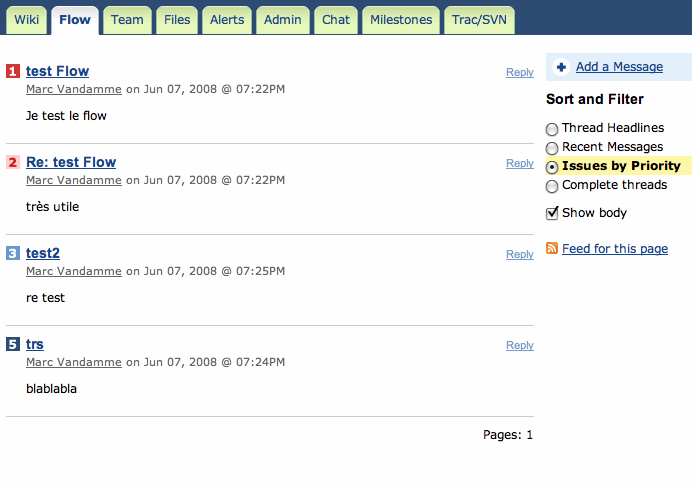The image size is (692, 486).
Task: Go to the Trac/SVN tab
Action: click(x=480, y=20)
